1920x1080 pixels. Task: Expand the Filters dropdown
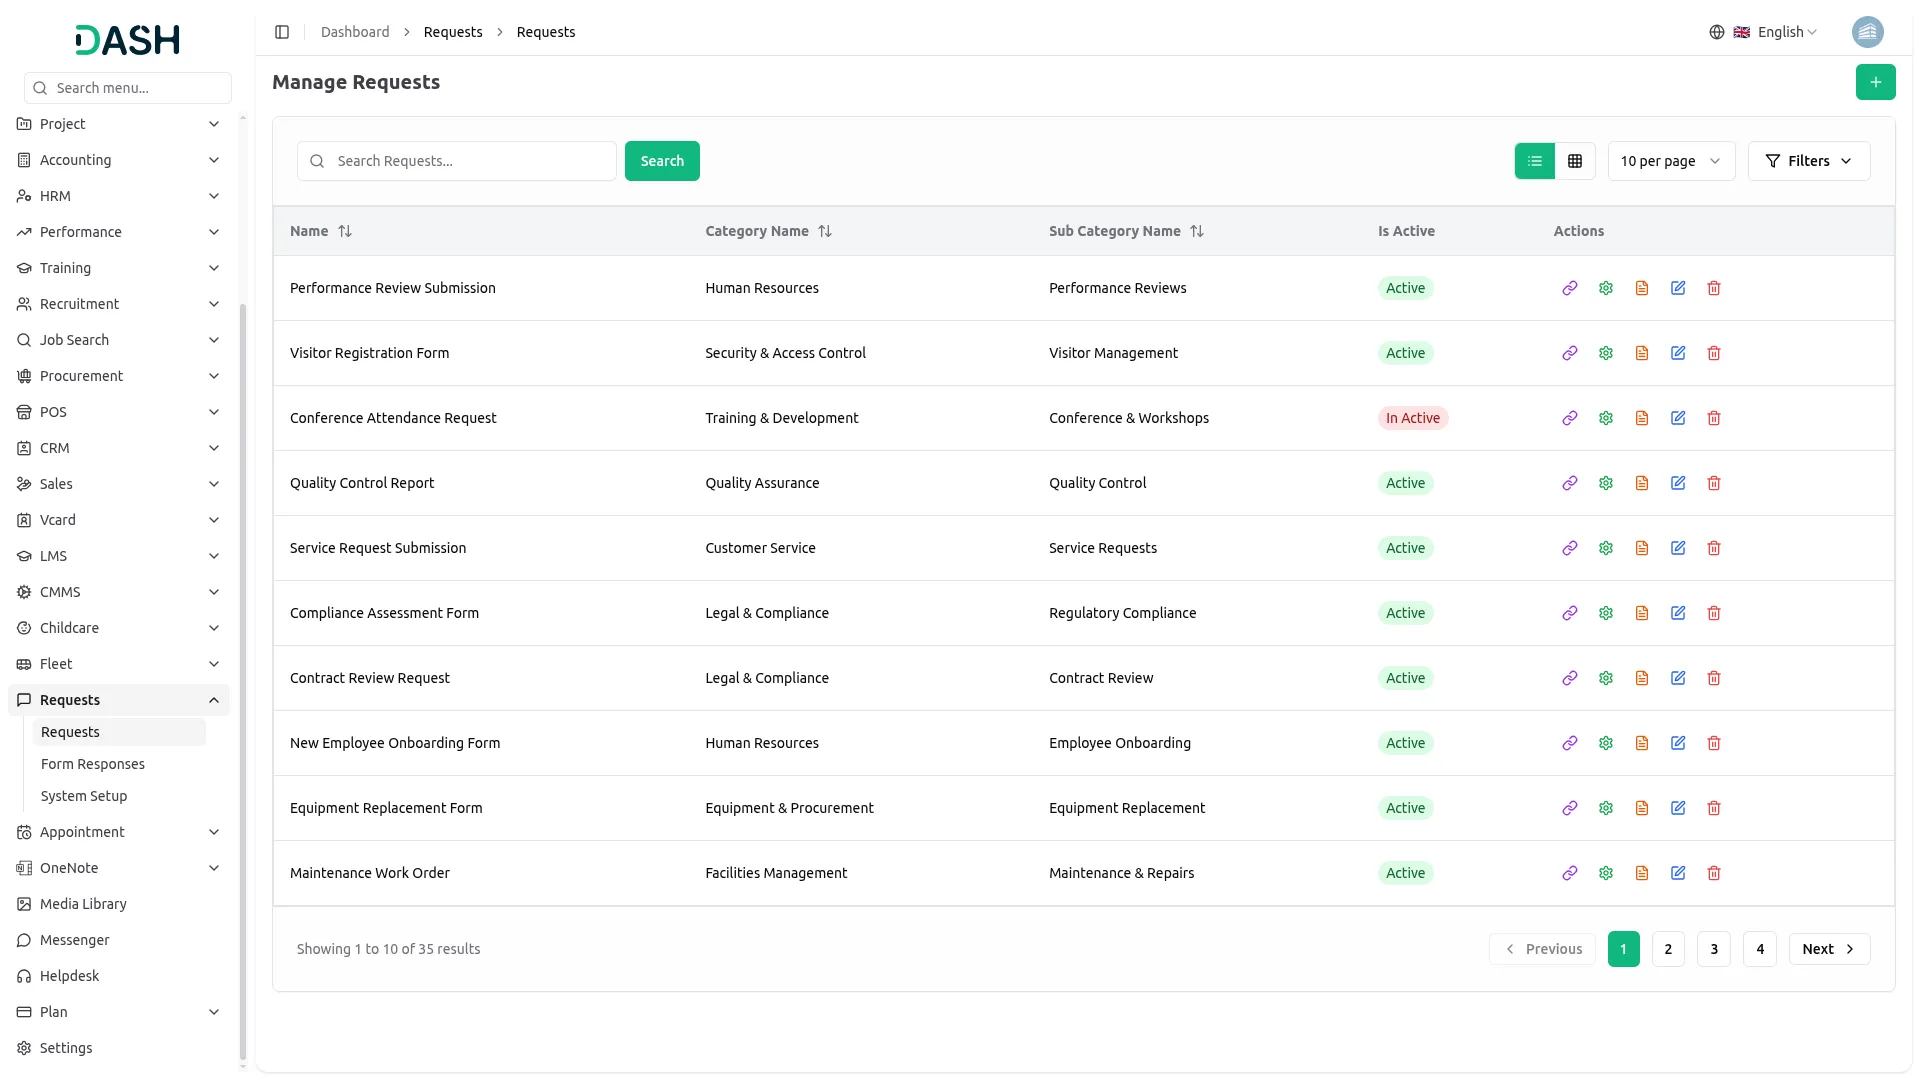click(x=1809, y=161)
